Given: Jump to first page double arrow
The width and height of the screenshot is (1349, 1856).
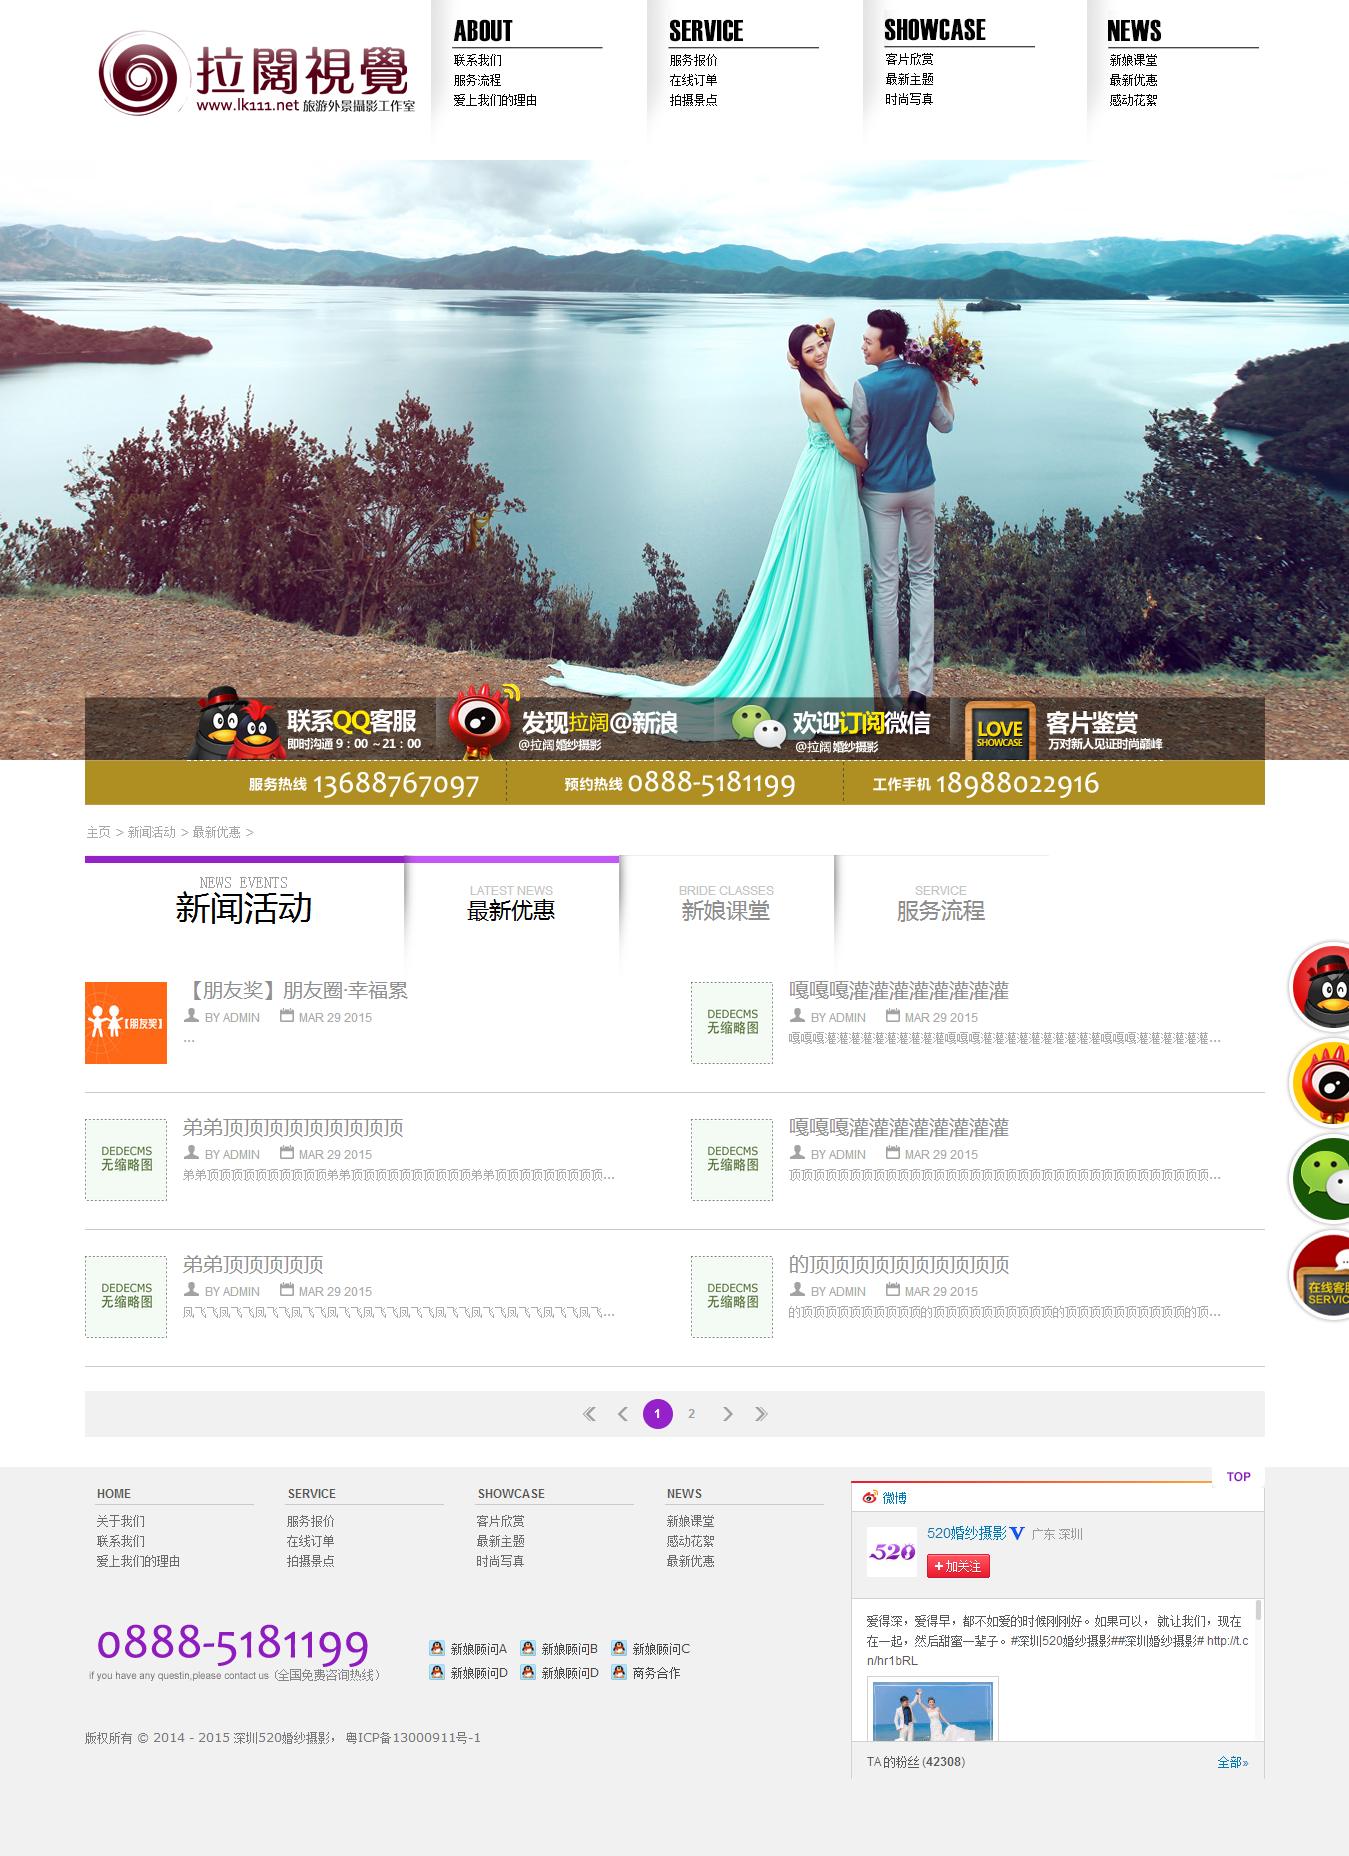Looking at the screenshot, I should [x=589, y=1414].
